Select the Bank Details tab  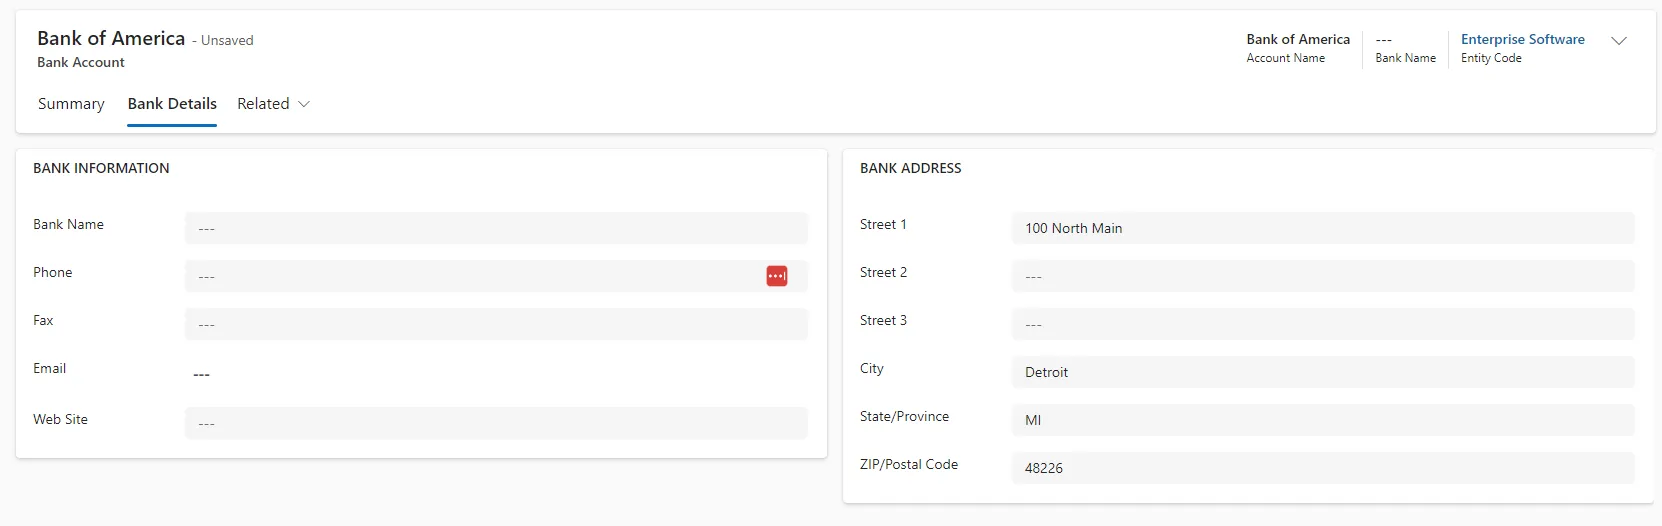(172, 104)
